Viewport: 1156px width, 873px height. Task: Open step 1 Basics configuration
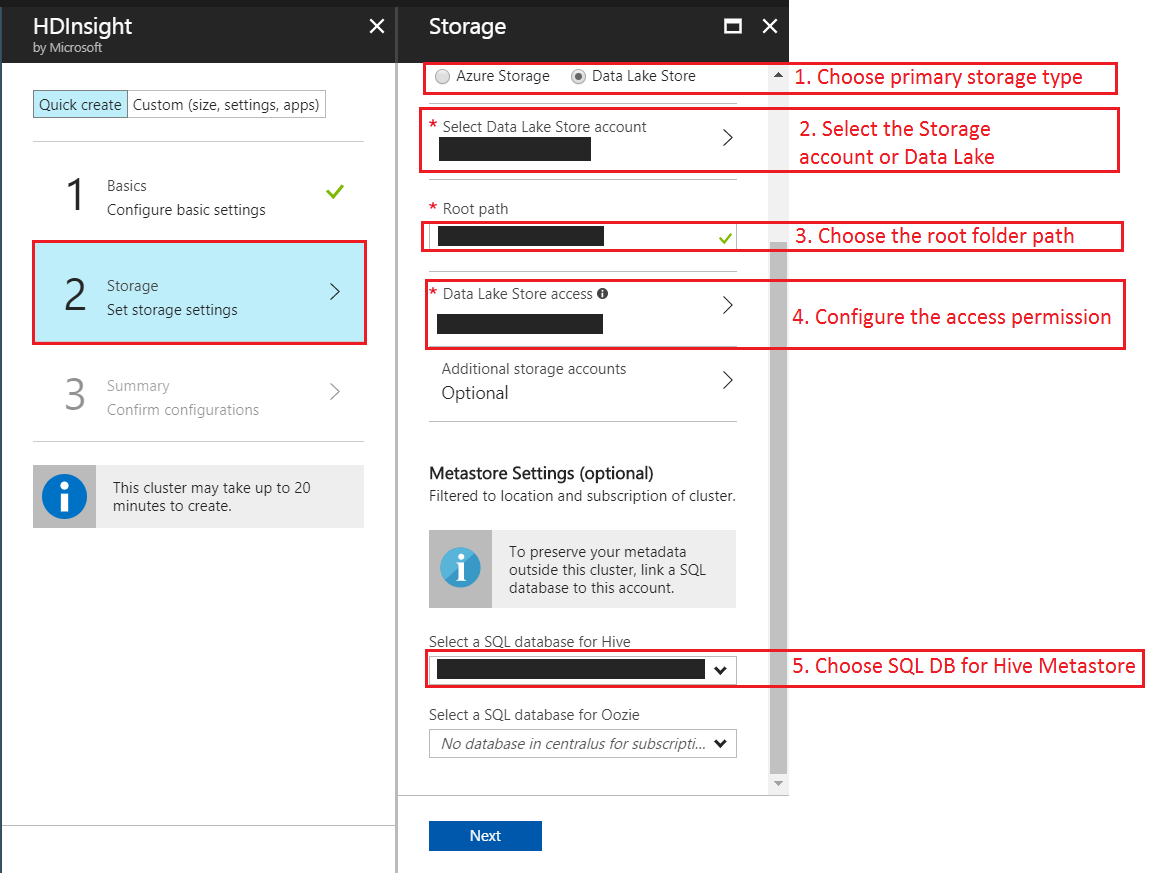tap(198, 195)
